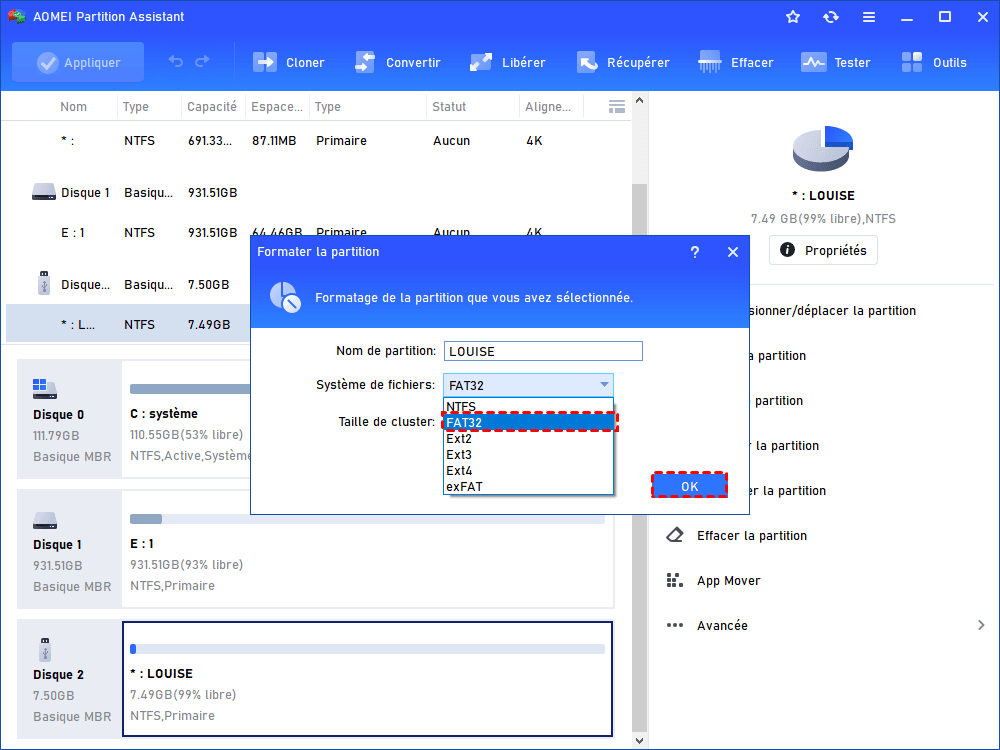Open the Système de fichiers dropdown
The height and width of the screenshot is (750, 1000).
coord(528,385)
